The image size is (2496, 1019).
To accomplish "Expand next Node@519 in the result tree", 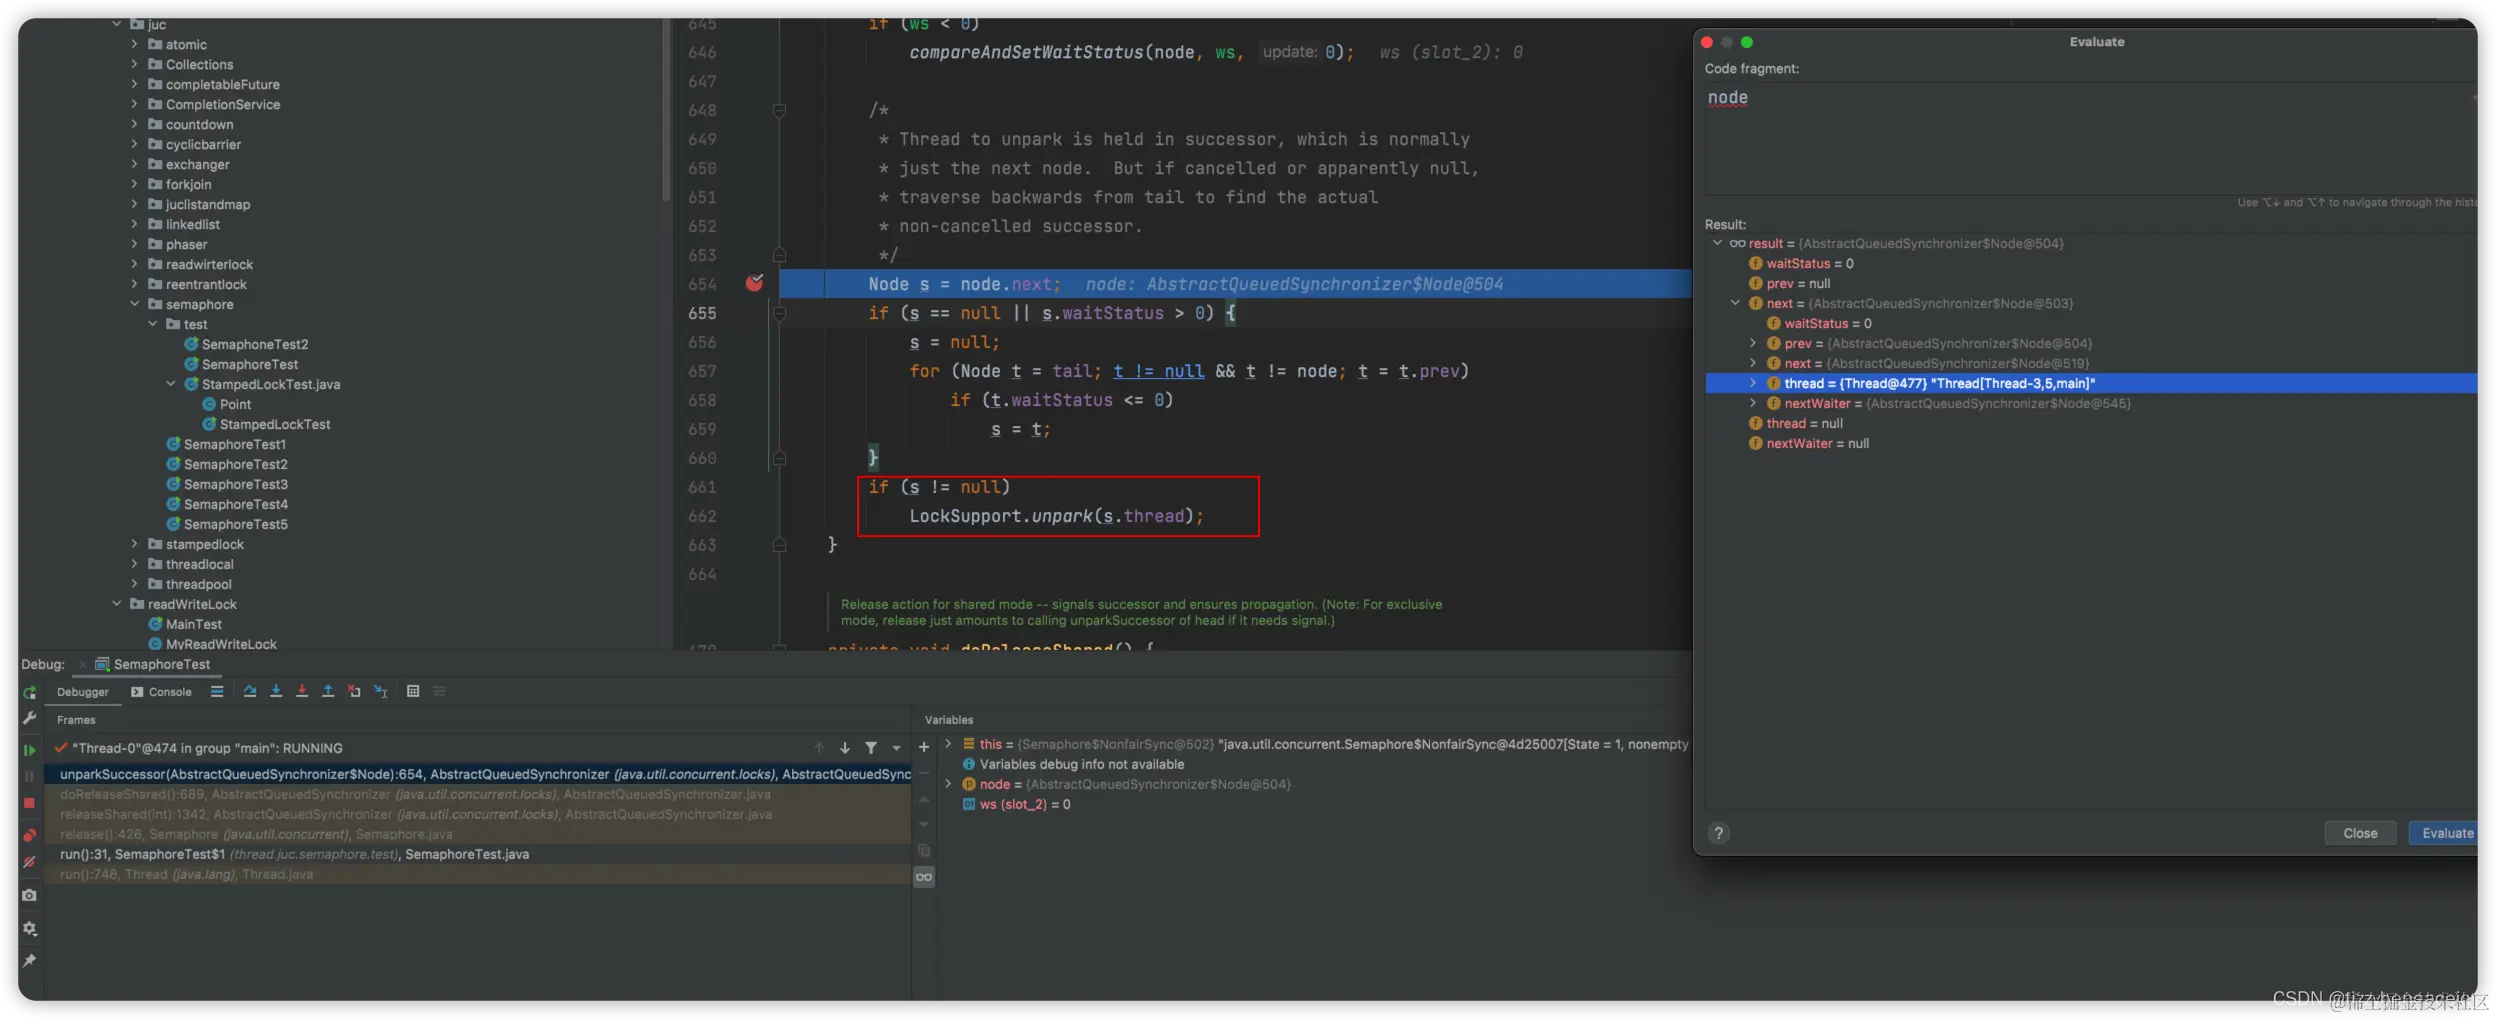I will click(1753, 363).
